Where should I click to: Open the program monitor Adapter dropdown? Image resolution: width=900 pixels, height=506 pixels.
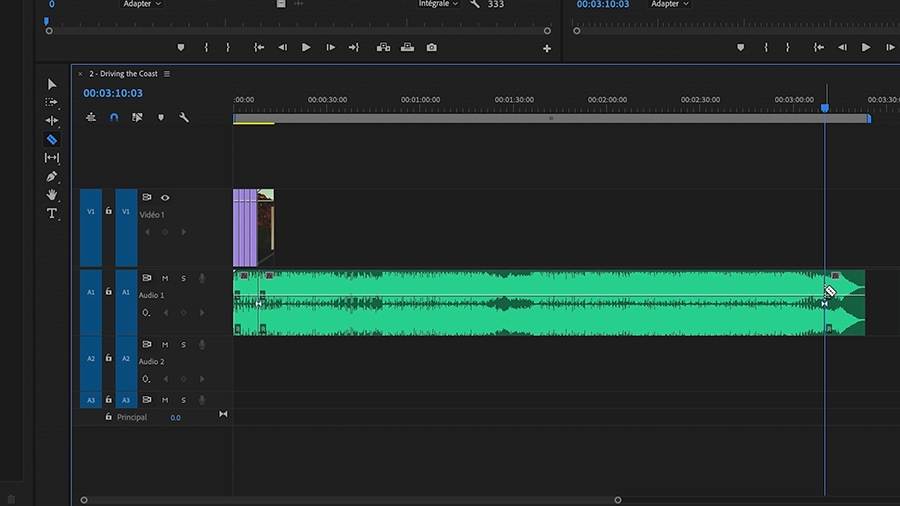[670, 4]
